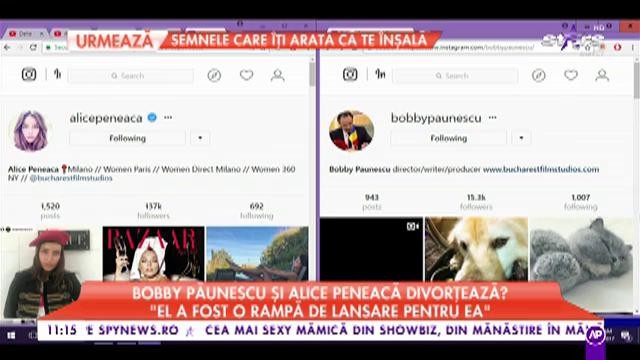Image resolution: width=640 pixels, height=360 pixels.
Task: Click Following button on alicepeneaca profile
Action: point(127,138)
